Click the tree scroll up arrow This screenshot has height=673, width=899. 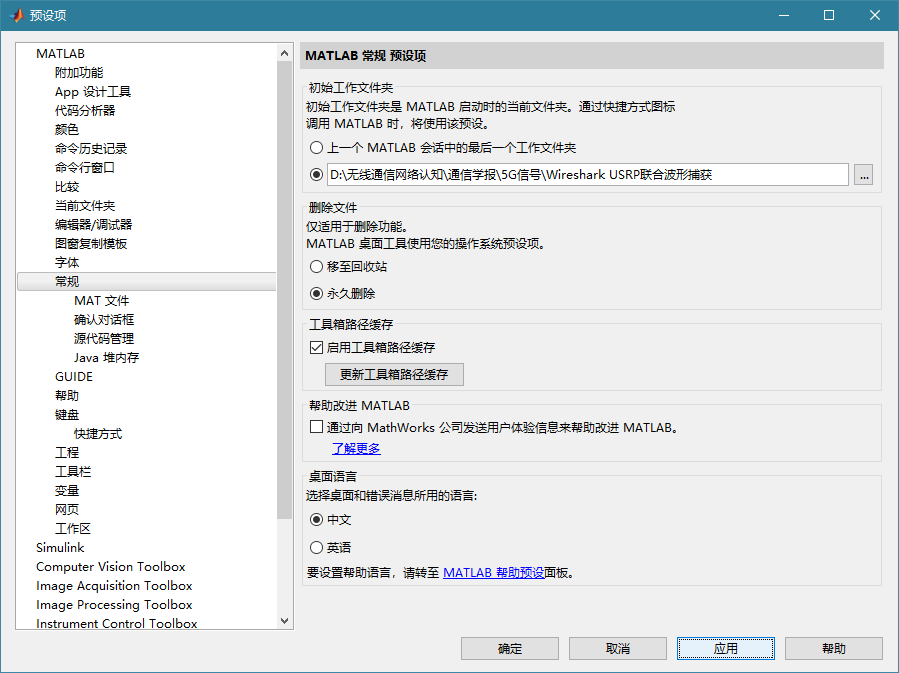(x=284, y=53)
